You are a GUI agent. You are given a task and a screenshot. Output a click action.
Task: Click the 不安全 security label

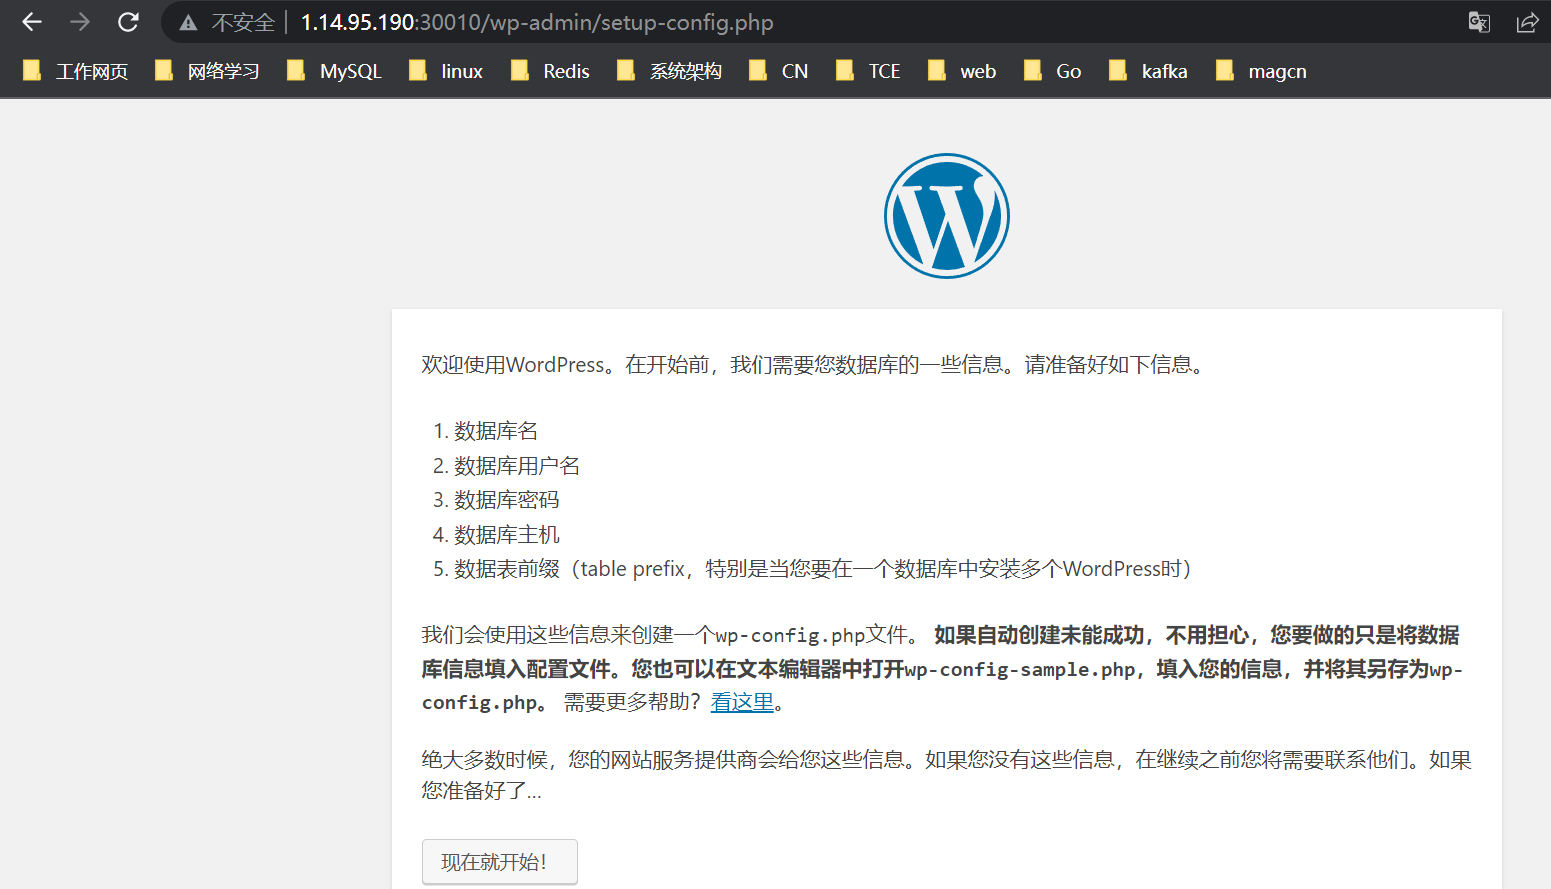[243, 22]
